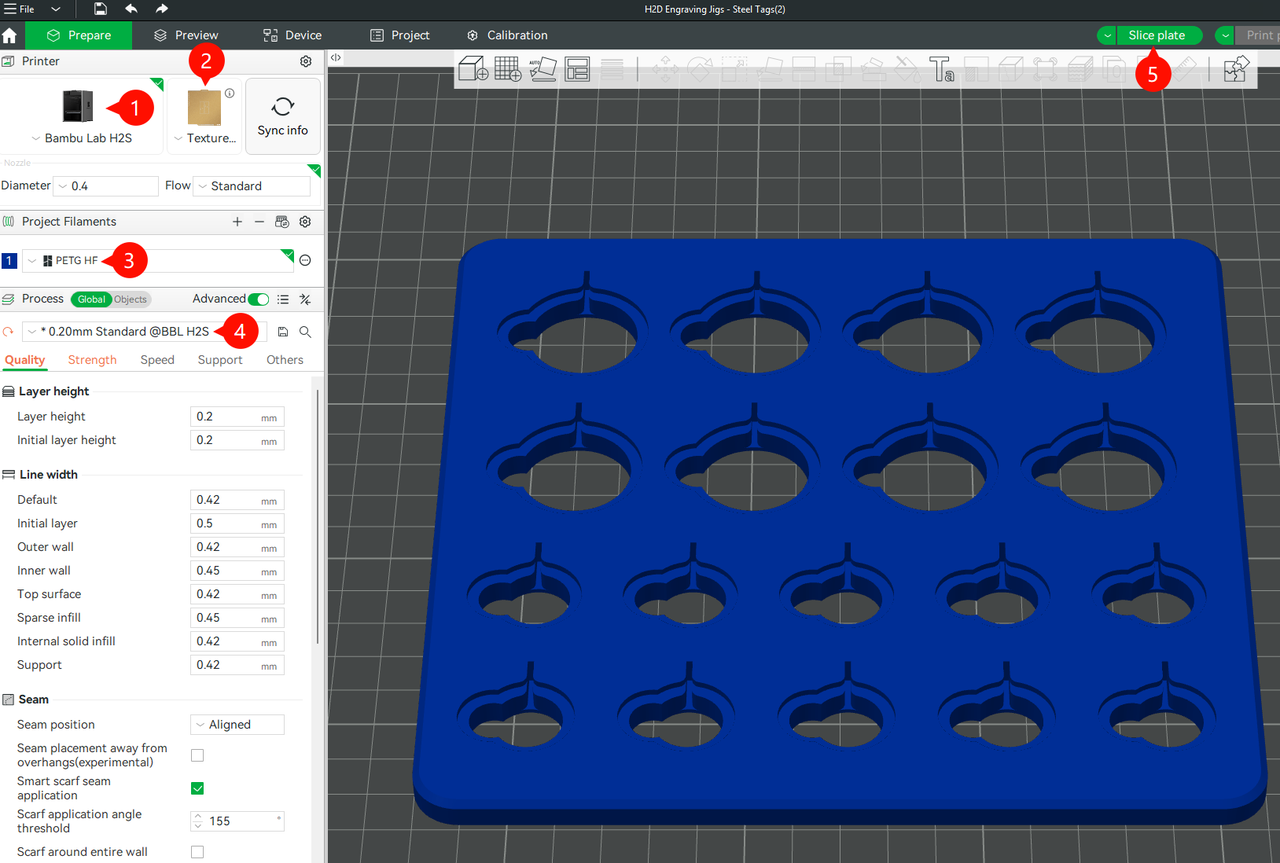Viewport: 1280px width, 863px height.
Task: Switch to the Device tab
Action: coord(292,35)
